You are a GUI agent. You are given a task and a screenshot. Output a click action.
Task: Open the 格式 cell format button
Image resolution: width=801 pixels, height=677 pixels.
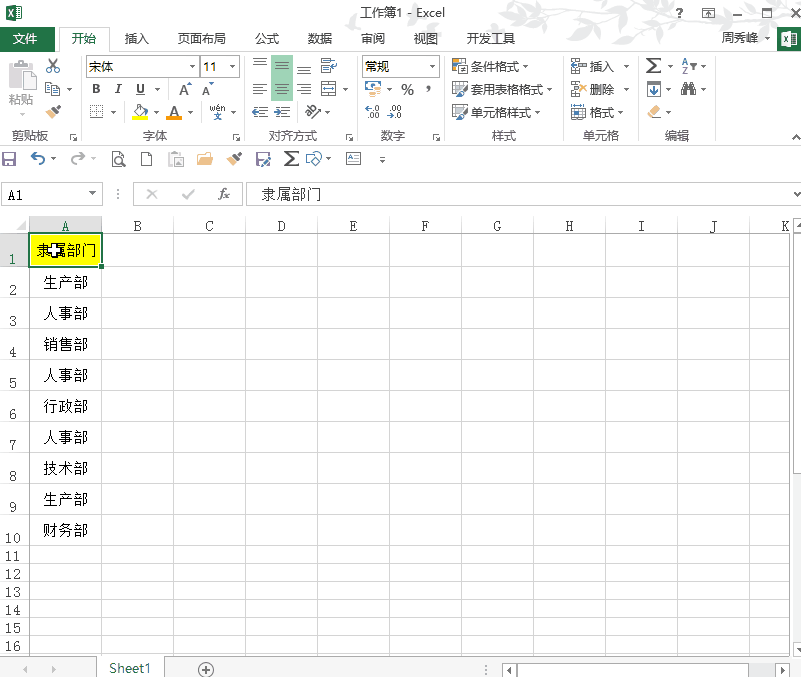pos(597,112)
